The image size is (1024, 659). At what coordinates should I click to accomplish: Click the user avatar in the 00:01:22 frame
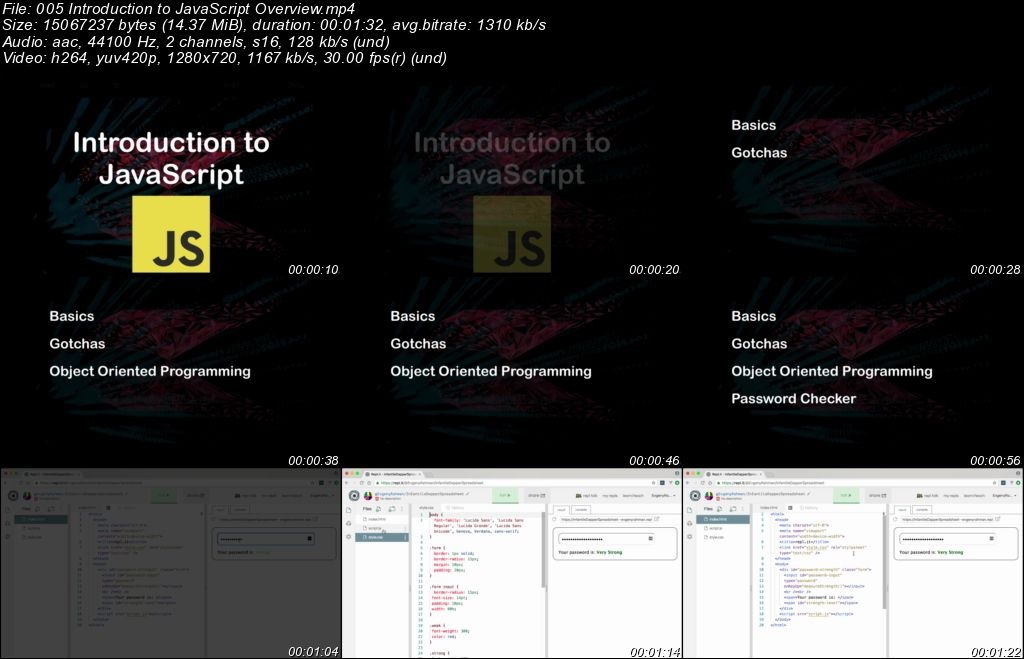click(709, 496)
